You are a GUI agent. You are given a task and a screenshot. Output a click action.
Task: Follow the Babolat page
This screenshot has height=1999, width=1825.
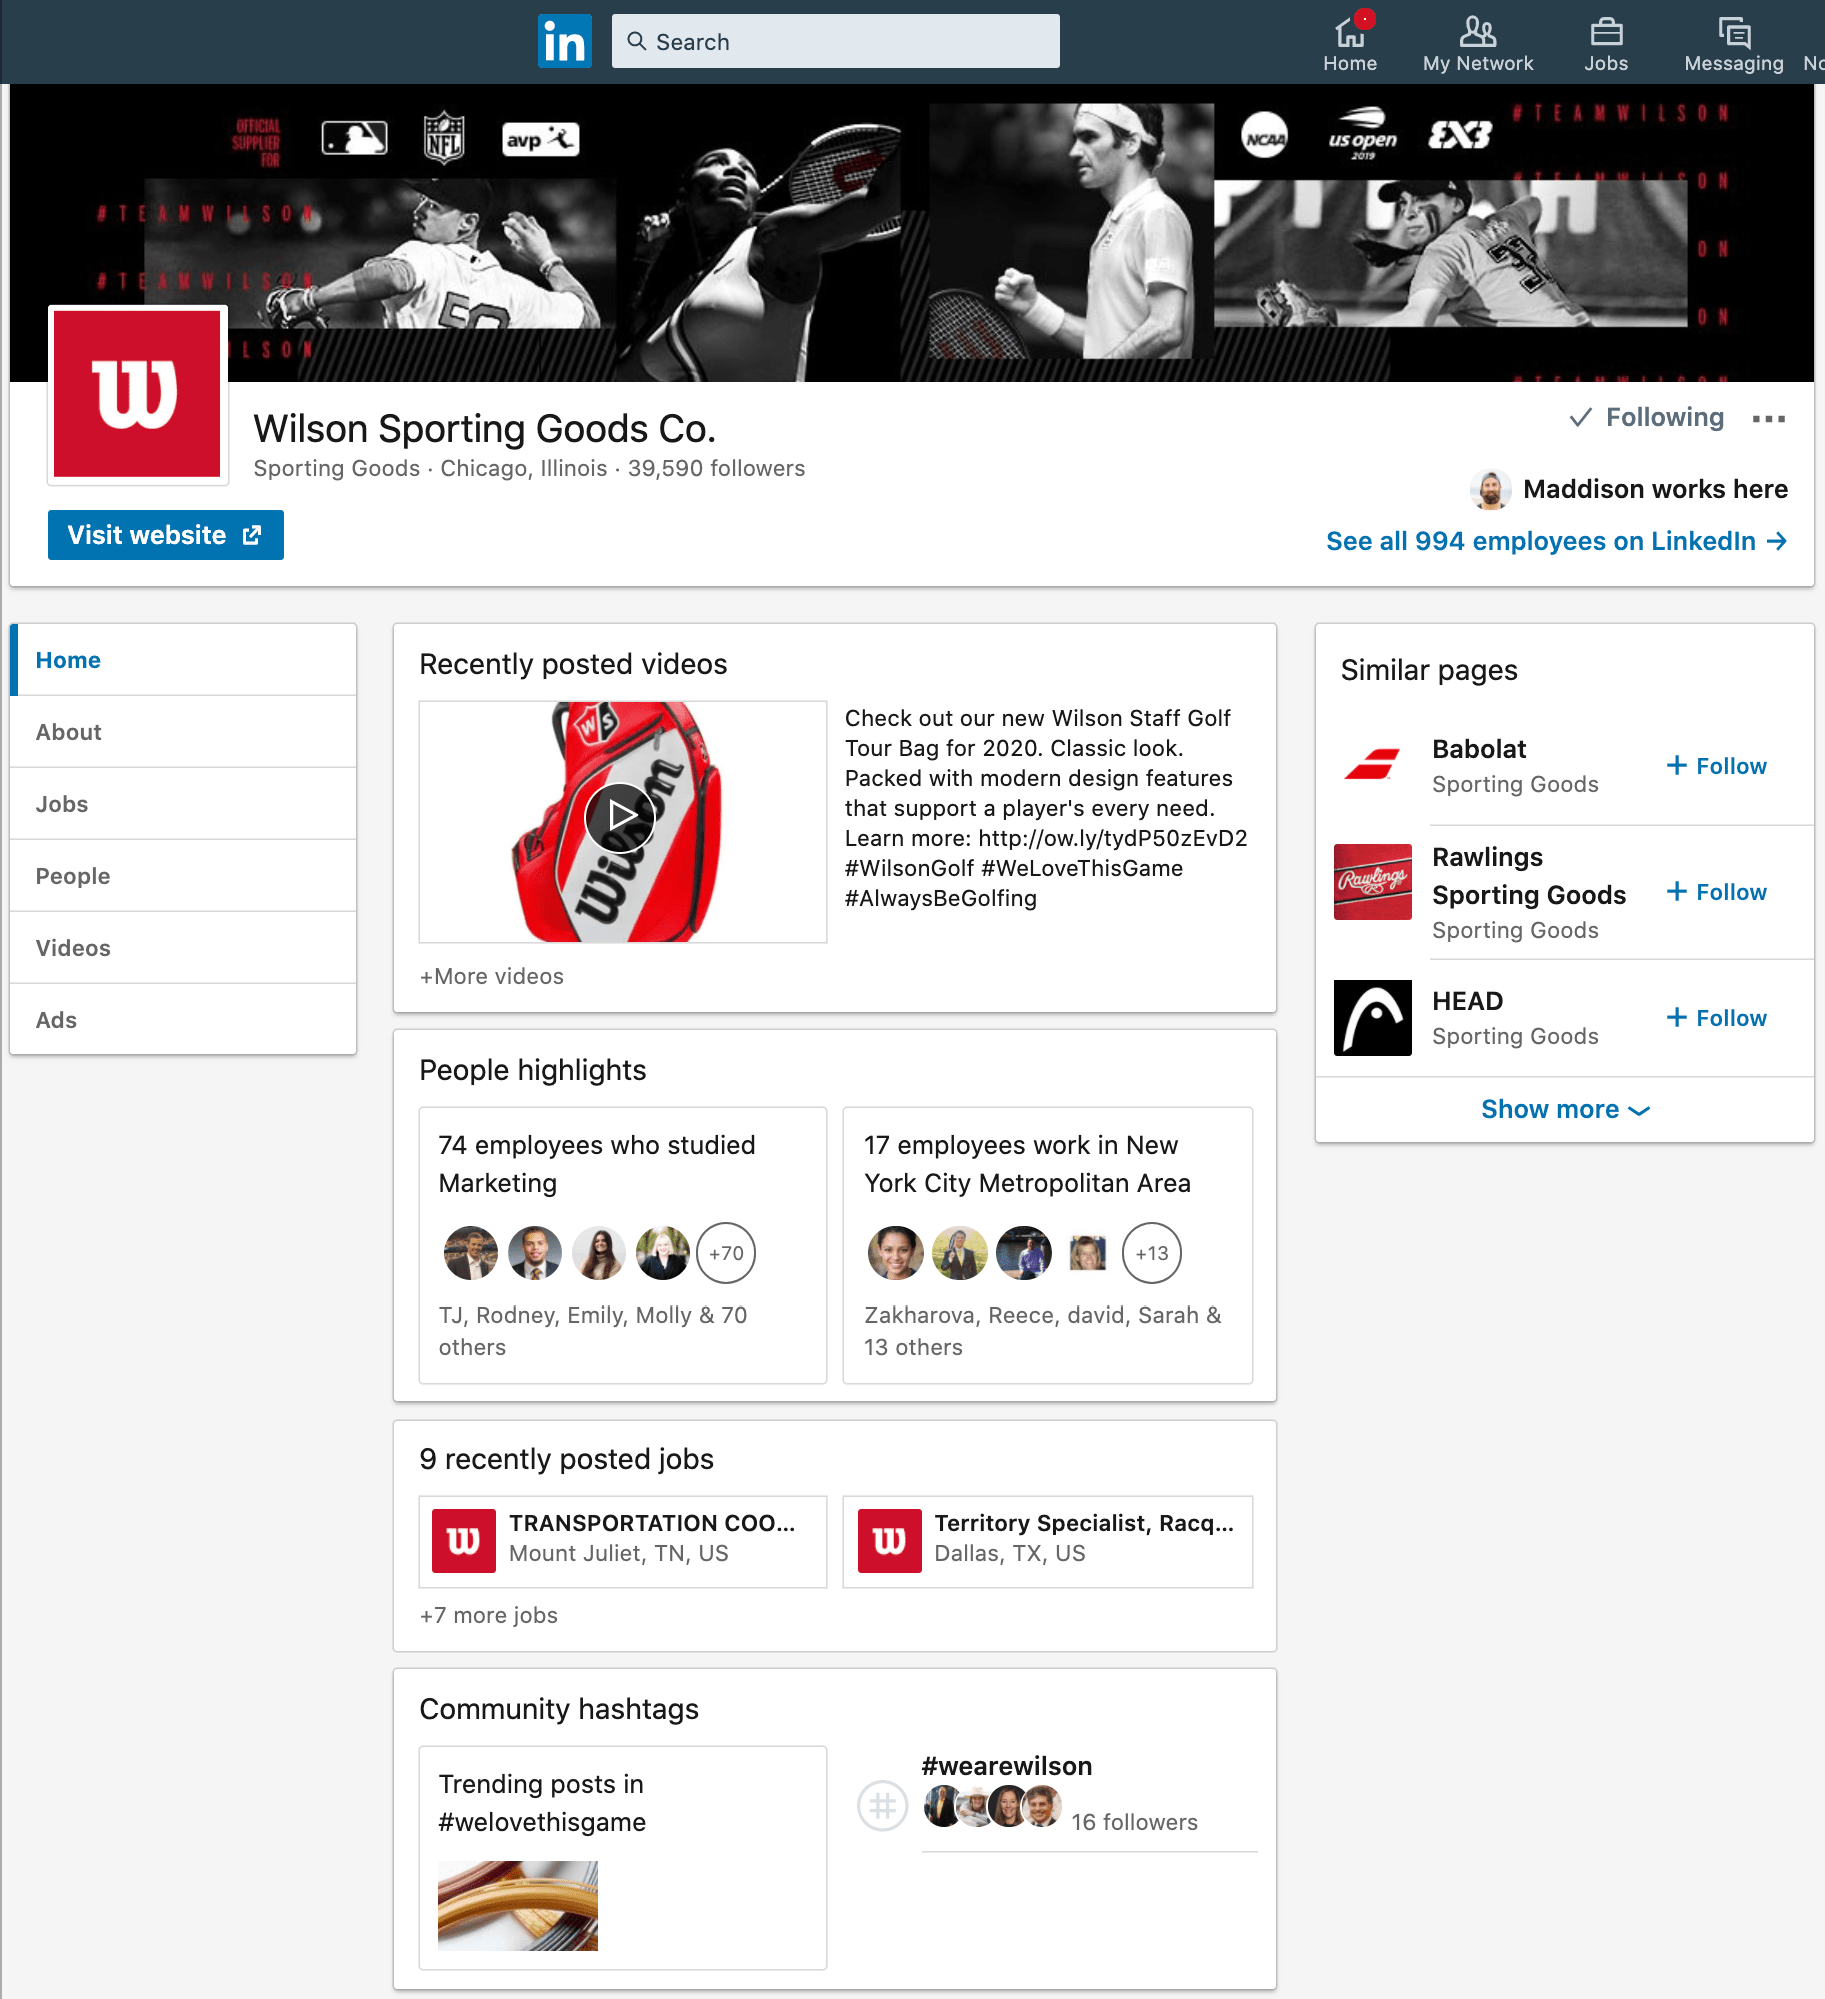coord(1716,766)
